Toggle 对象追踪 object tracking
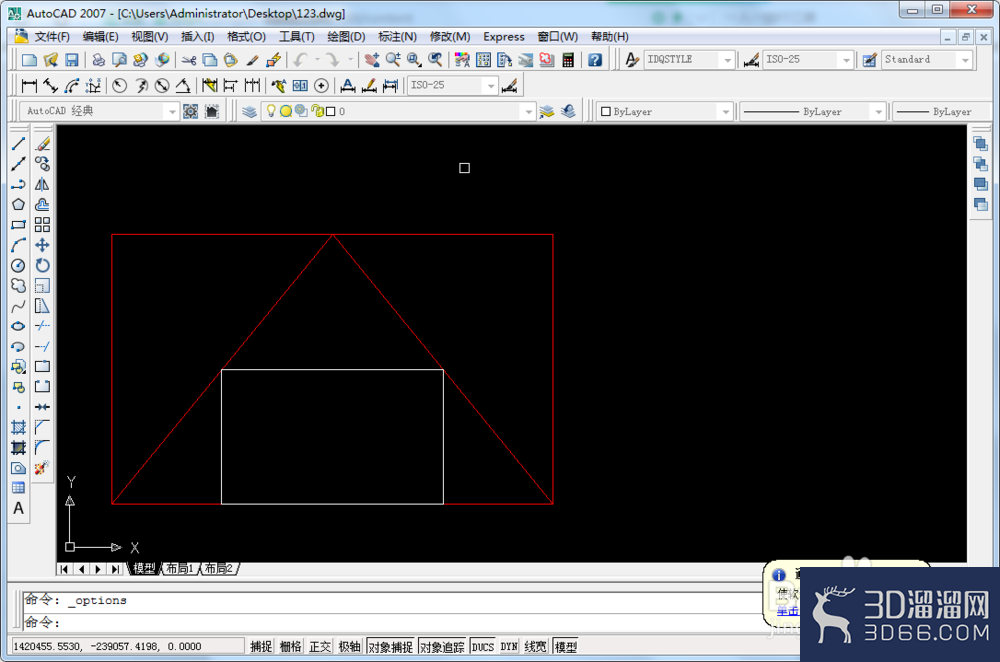Screen dimensions: 1000x662 click(x=443, y=647)
